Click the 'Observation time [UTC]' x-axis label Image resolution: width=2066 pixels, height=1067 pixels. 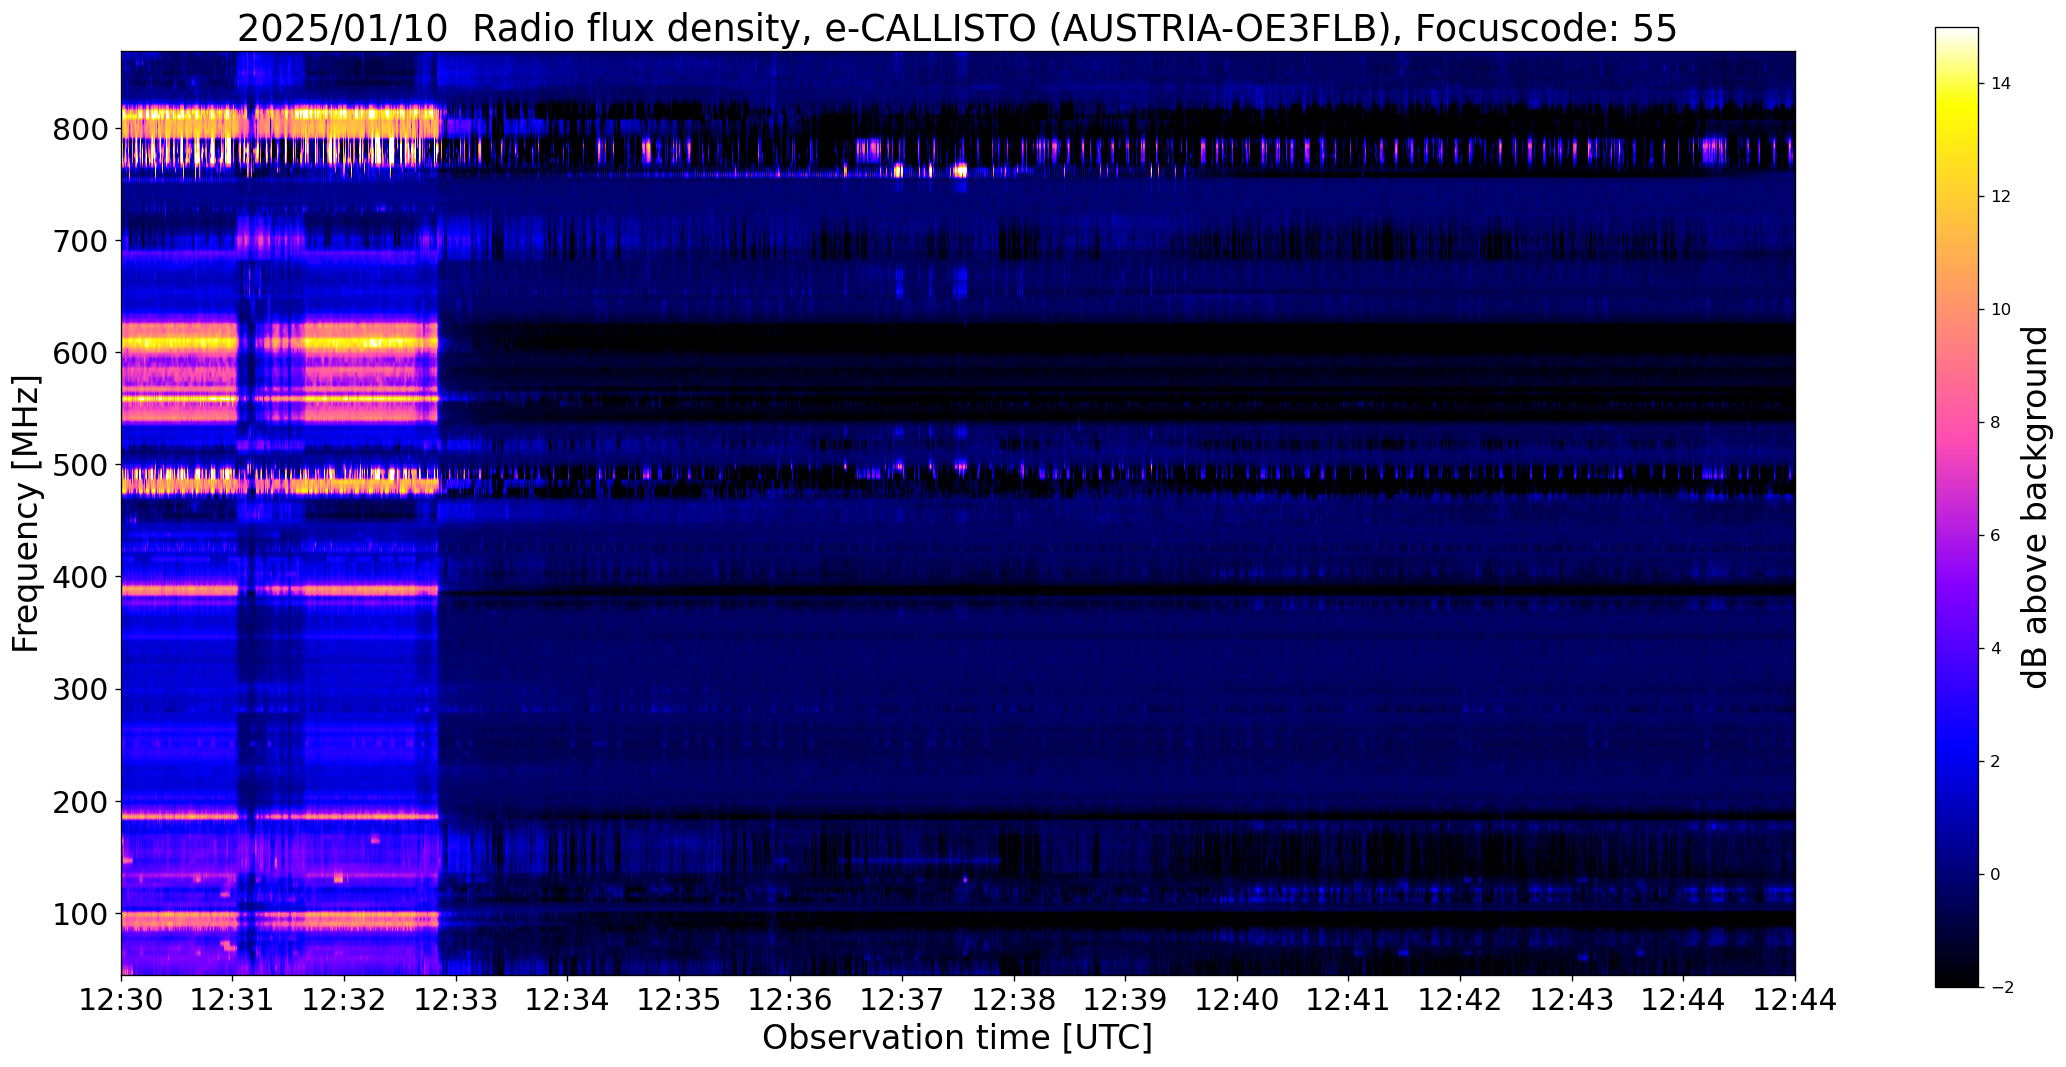pyautogui.click(x=957, y=1038)
